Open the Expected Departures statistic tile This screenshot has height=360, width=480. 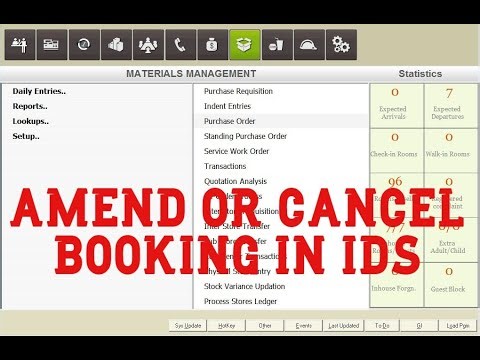451,106
